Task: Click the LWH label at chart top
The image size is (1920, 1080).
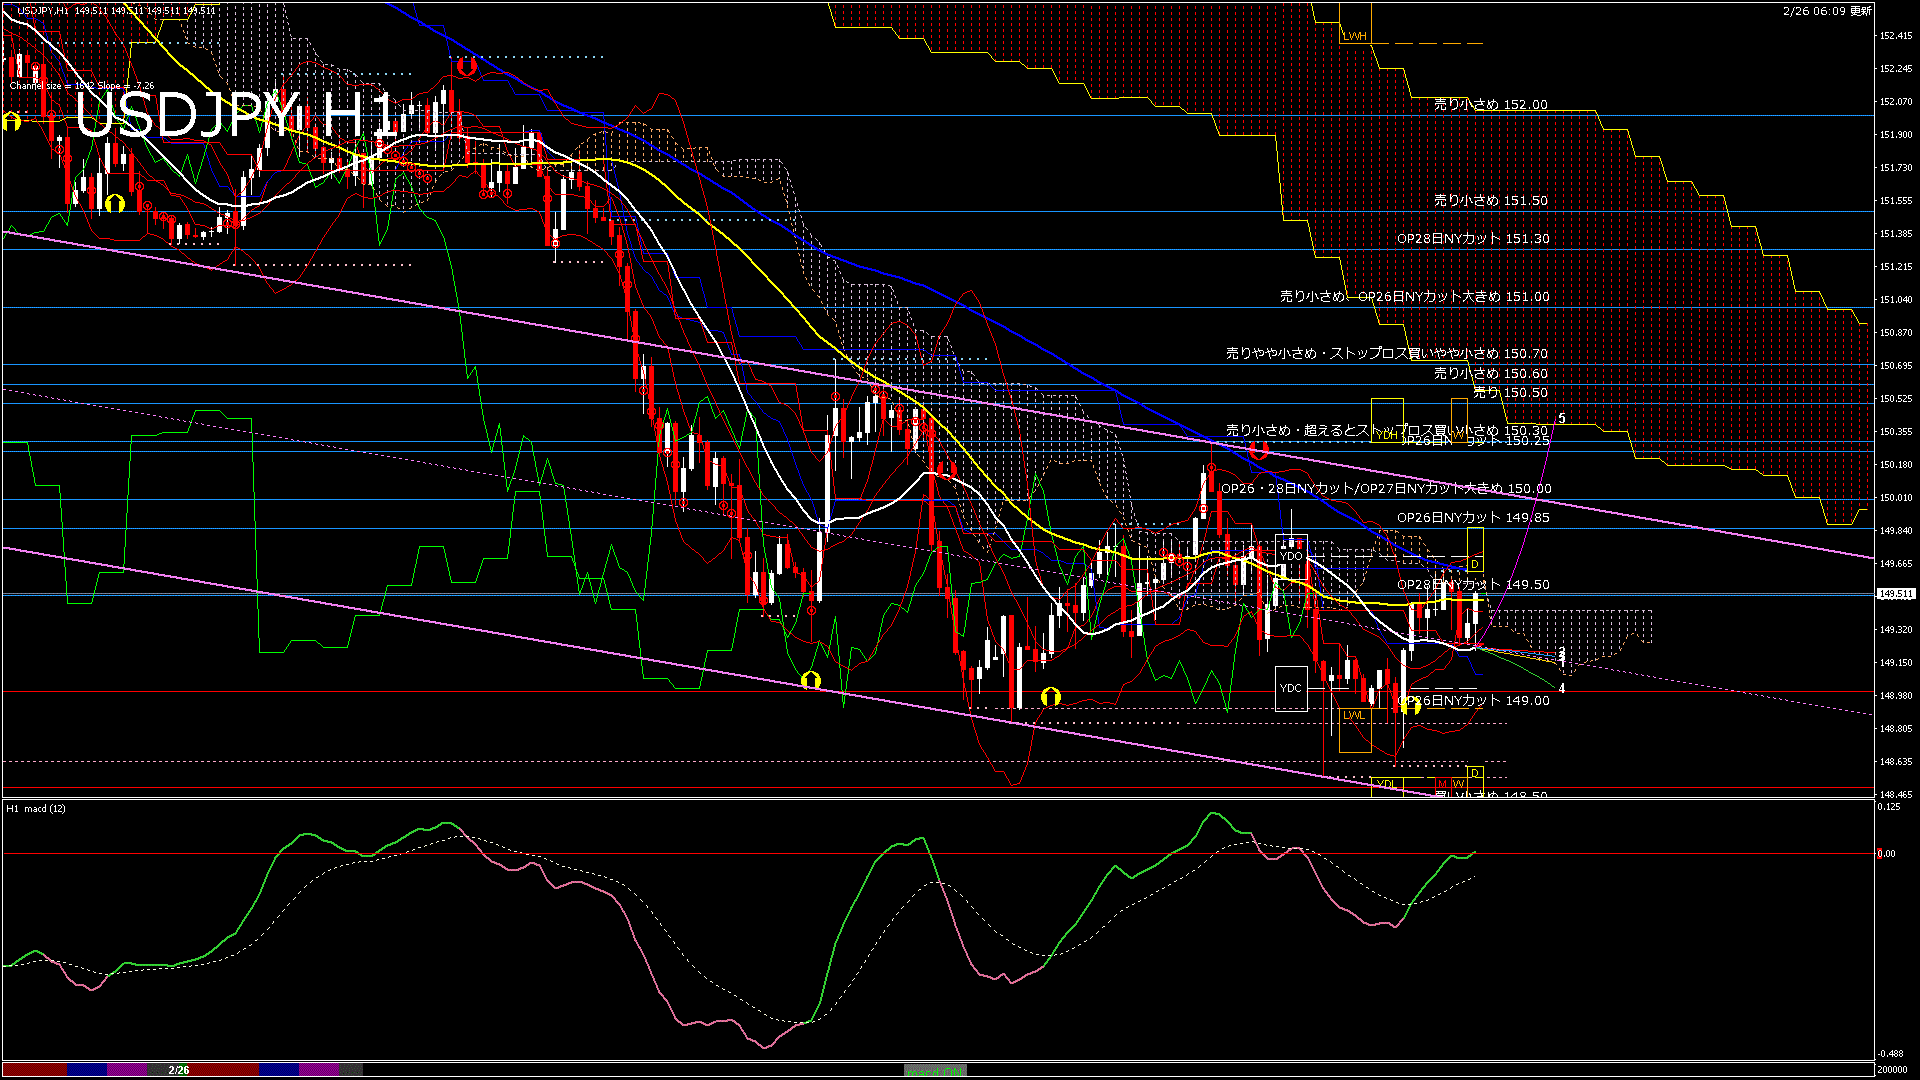Action: (1354, 36)
